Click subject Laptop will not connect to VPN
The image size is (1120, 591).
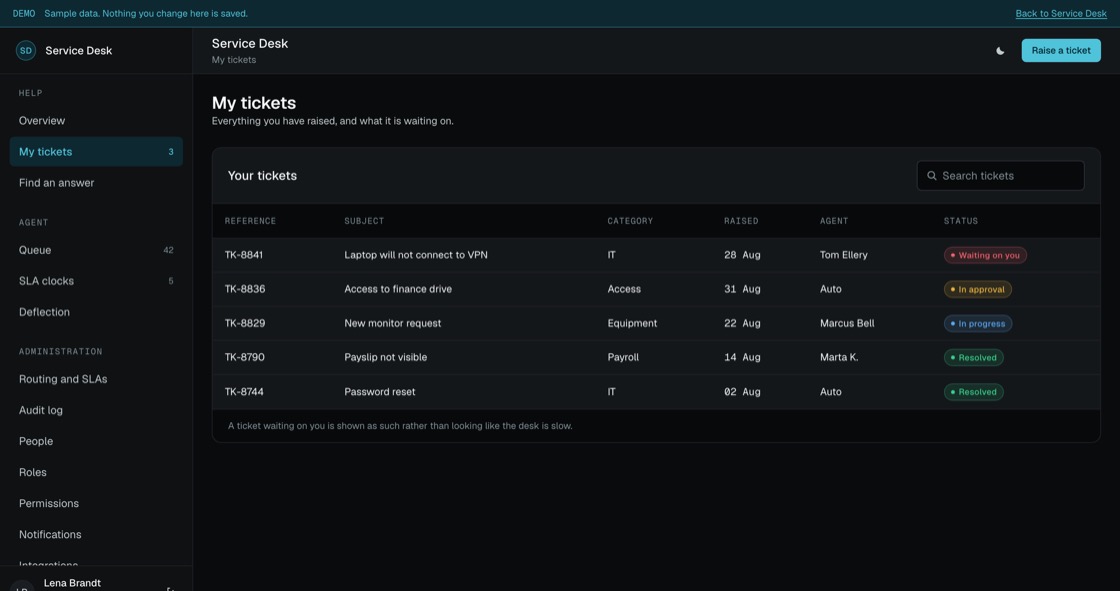point(416,255)
